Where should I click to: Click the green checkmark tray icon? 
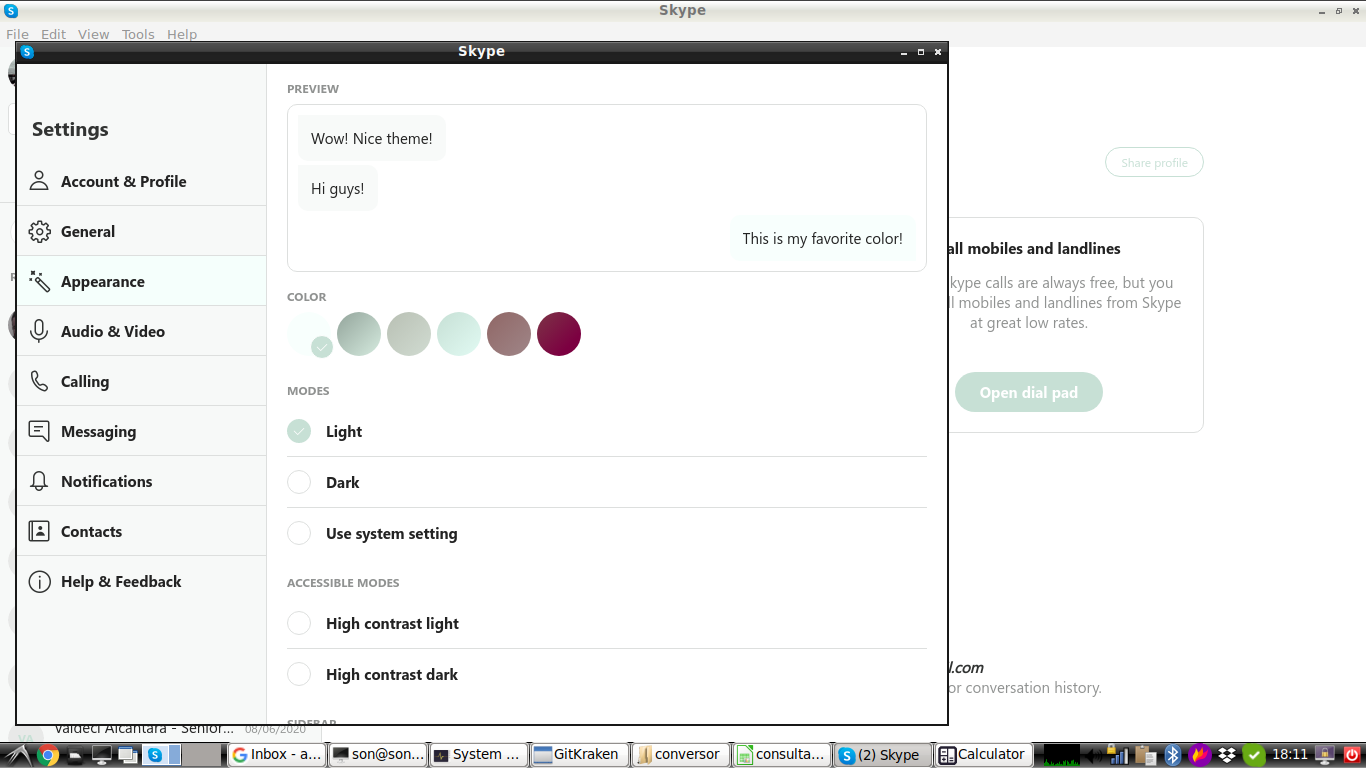(x=1254, y=755)
